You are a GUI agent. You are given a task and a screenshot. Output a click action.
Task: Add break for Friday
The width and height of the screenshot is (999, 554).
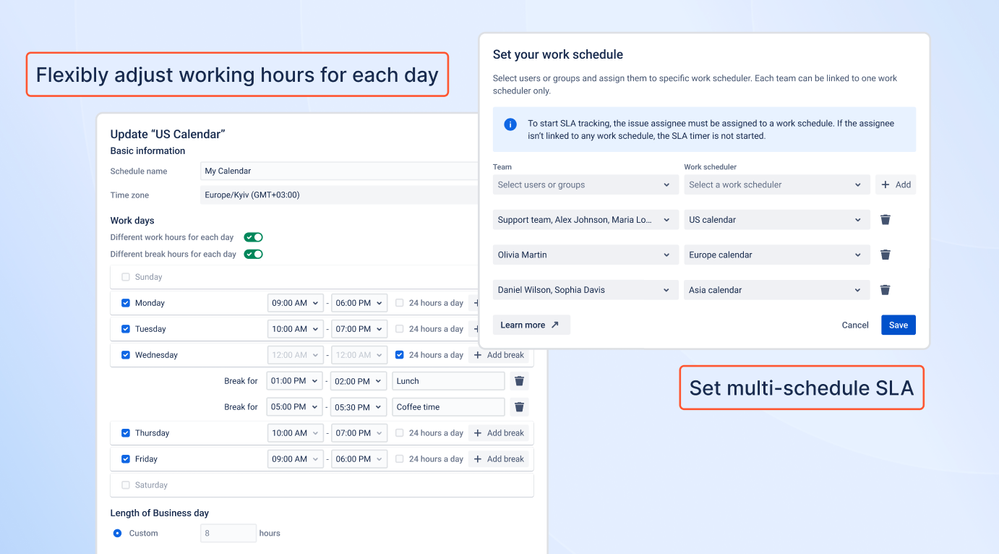pyautogui.click(x=499, y=459)
